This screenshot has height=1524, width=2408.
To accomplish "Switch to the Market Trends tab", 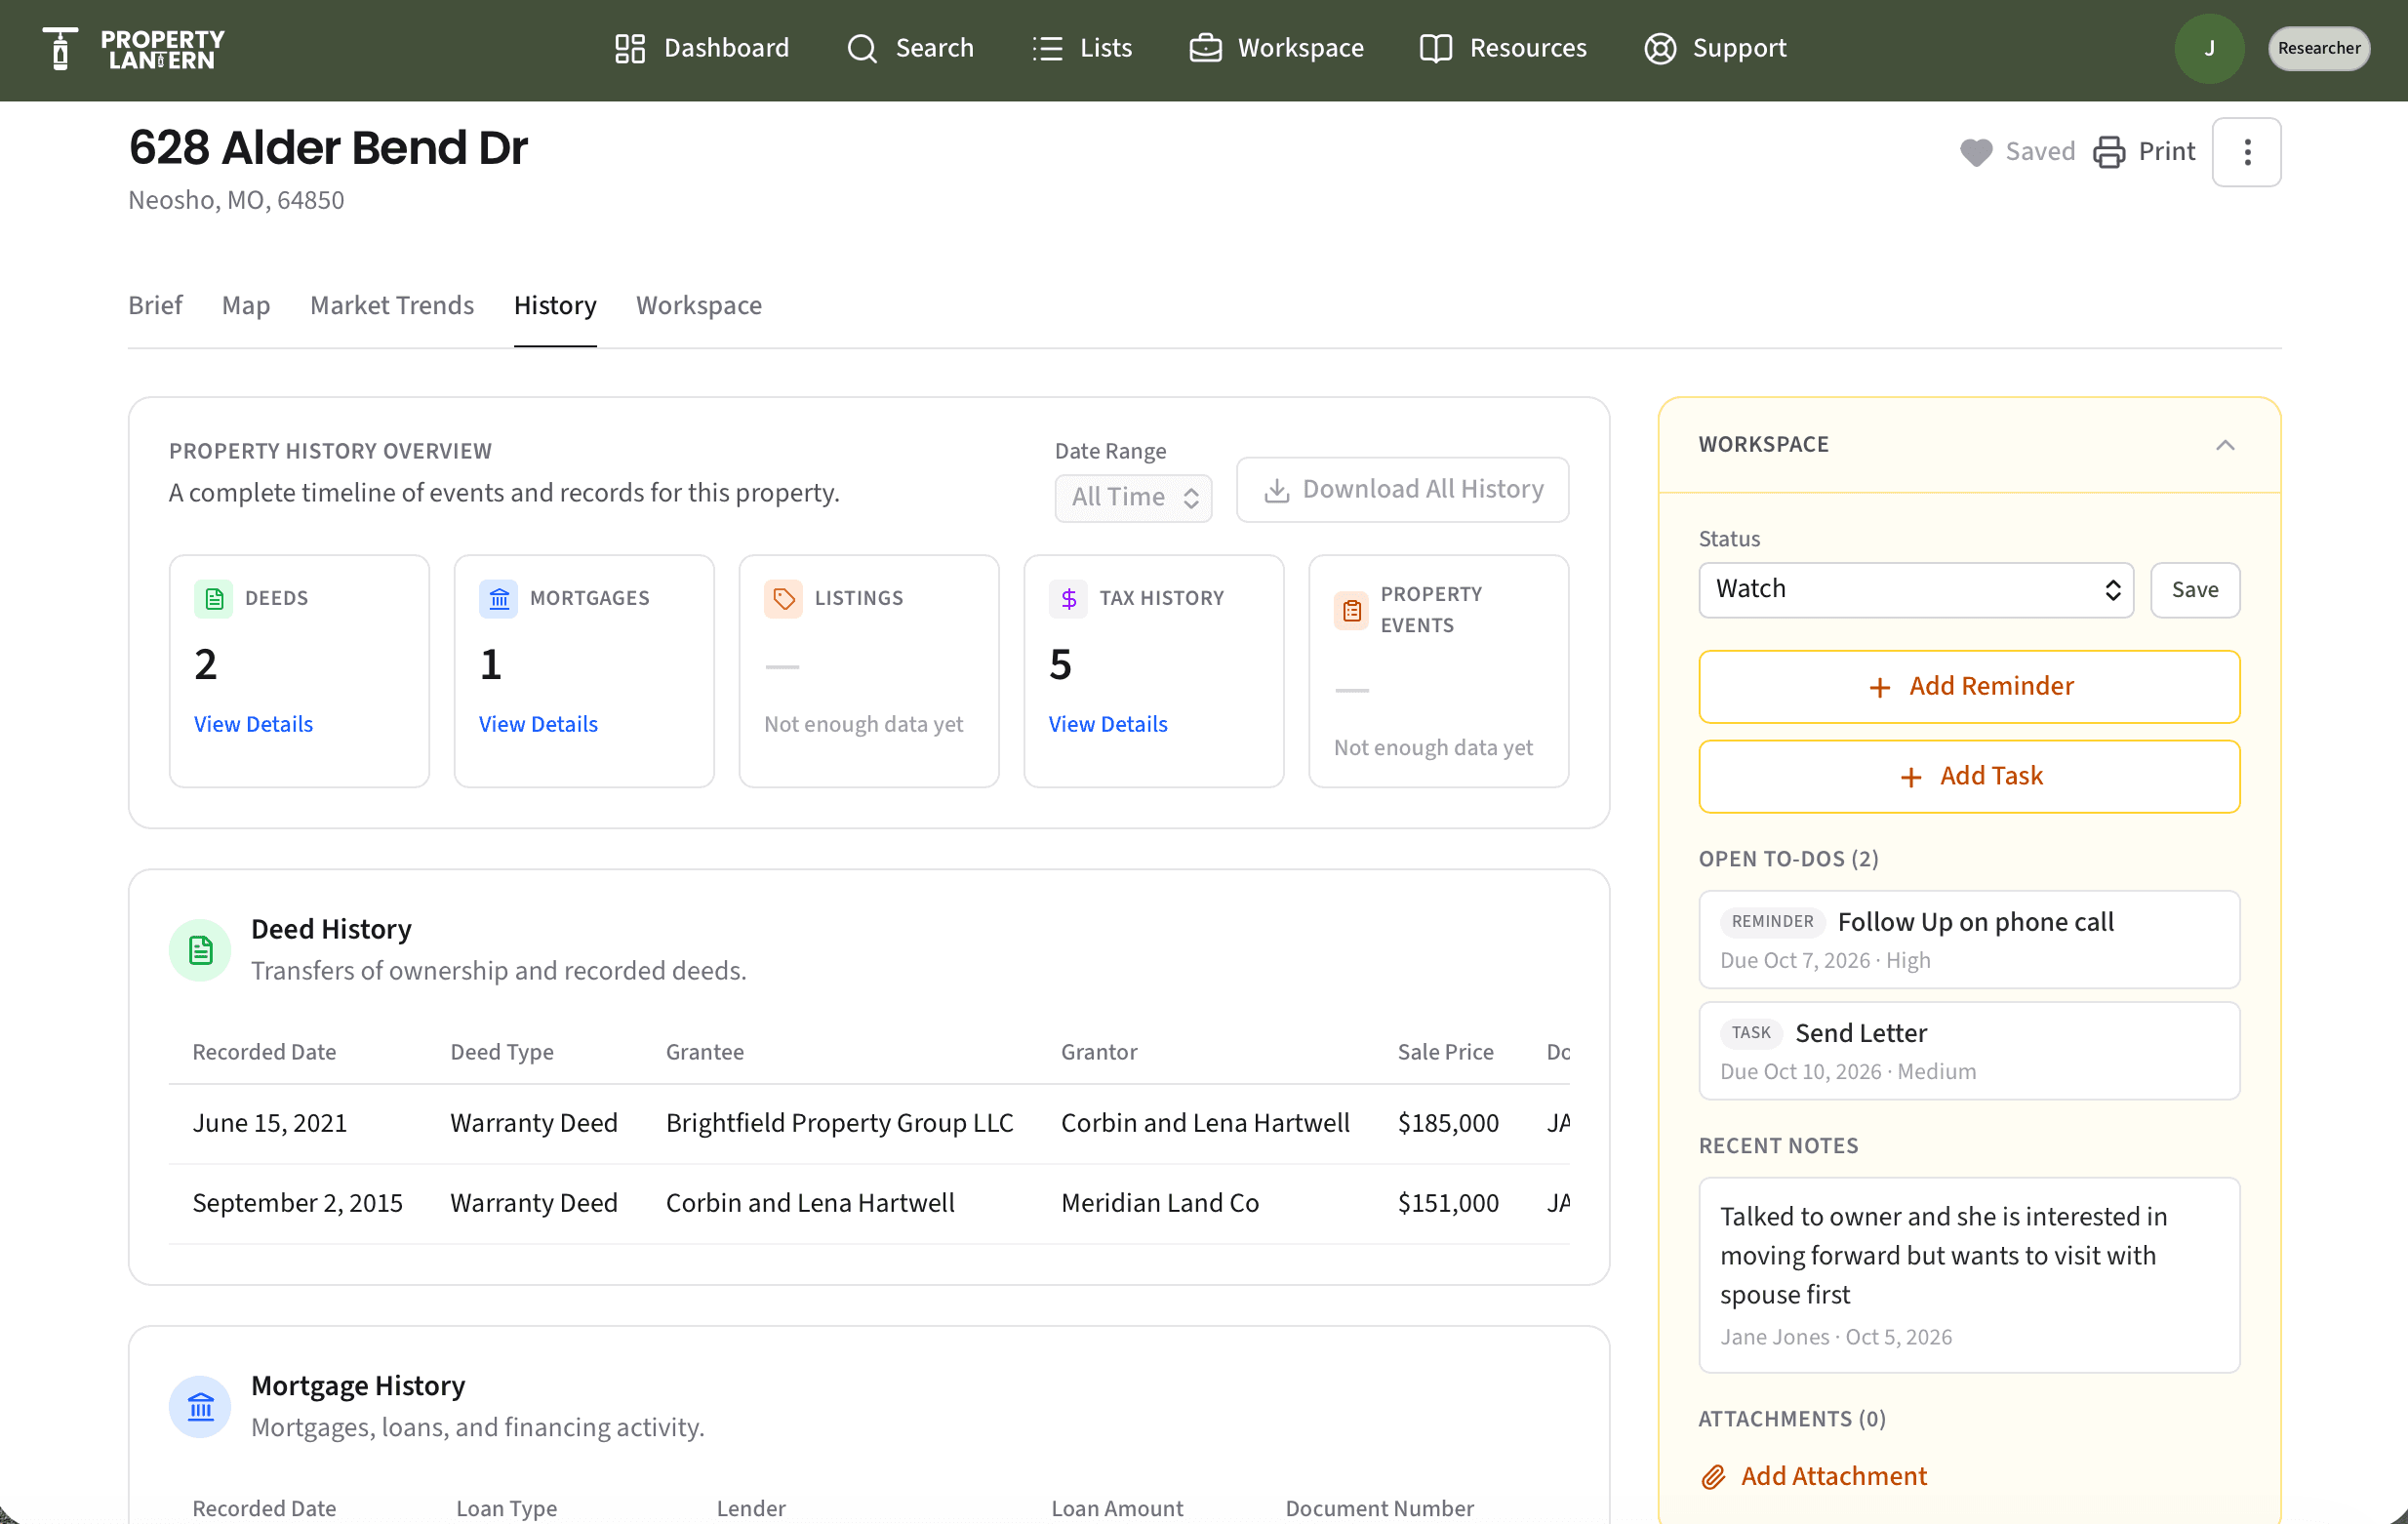I will pyautogui.click(x=392, y=305).
